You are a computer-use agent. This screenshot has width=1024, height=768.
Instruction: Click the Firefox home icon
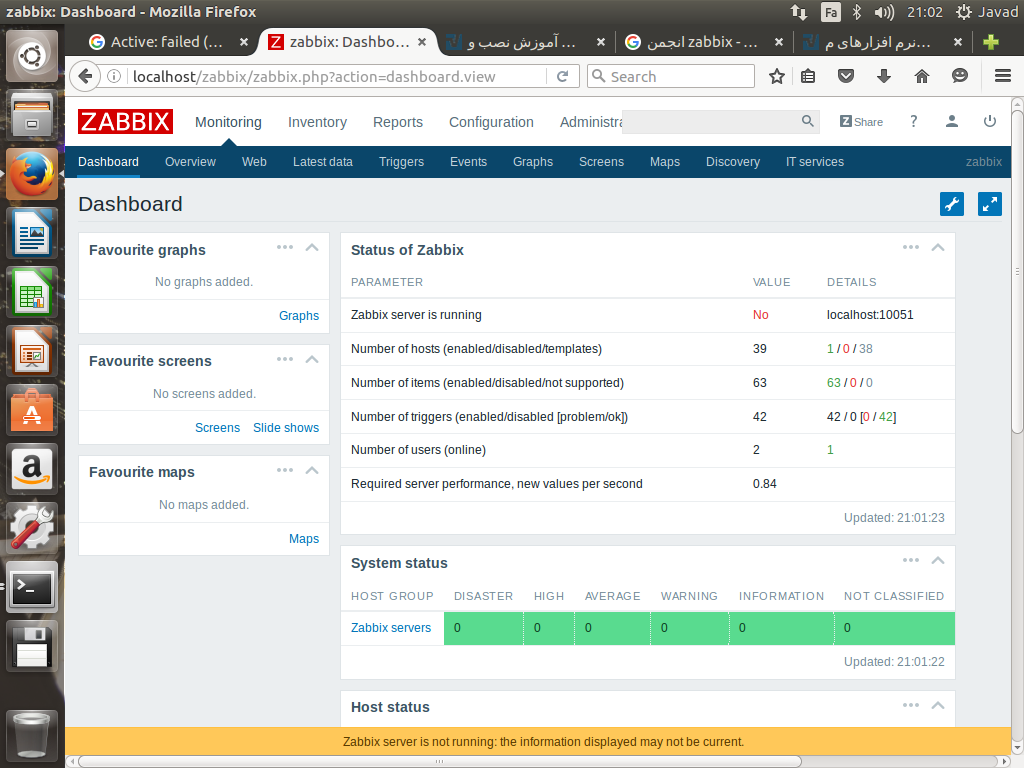tap(922, 76)
